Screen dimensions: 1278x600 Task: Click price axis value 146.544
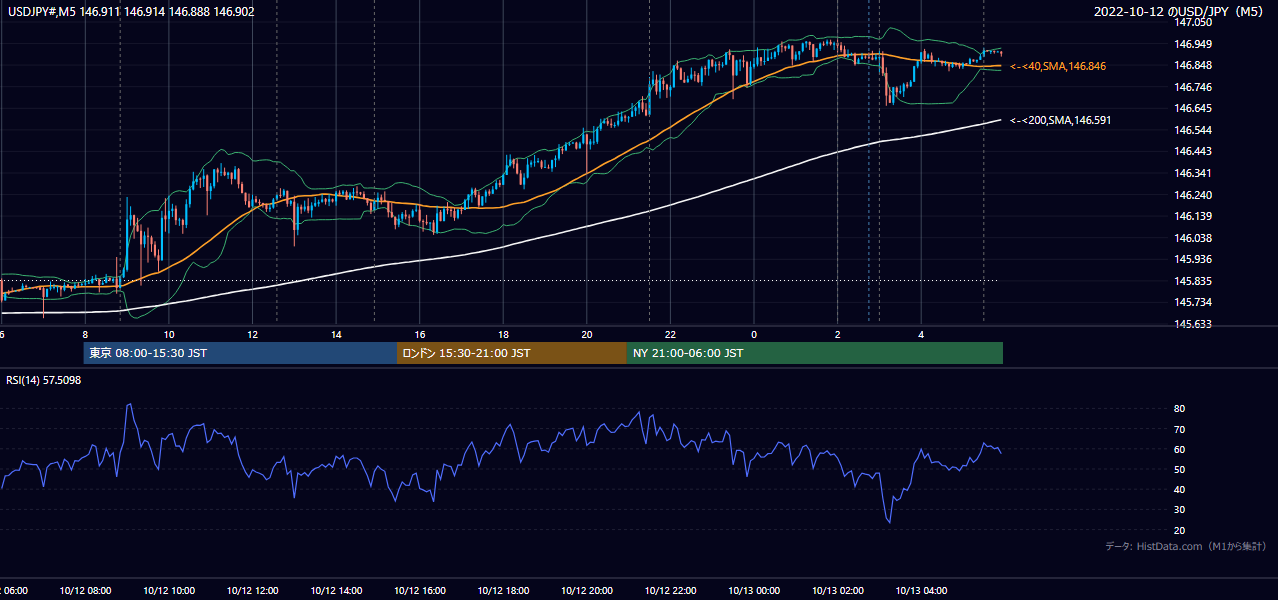(x=1194, y=130)
